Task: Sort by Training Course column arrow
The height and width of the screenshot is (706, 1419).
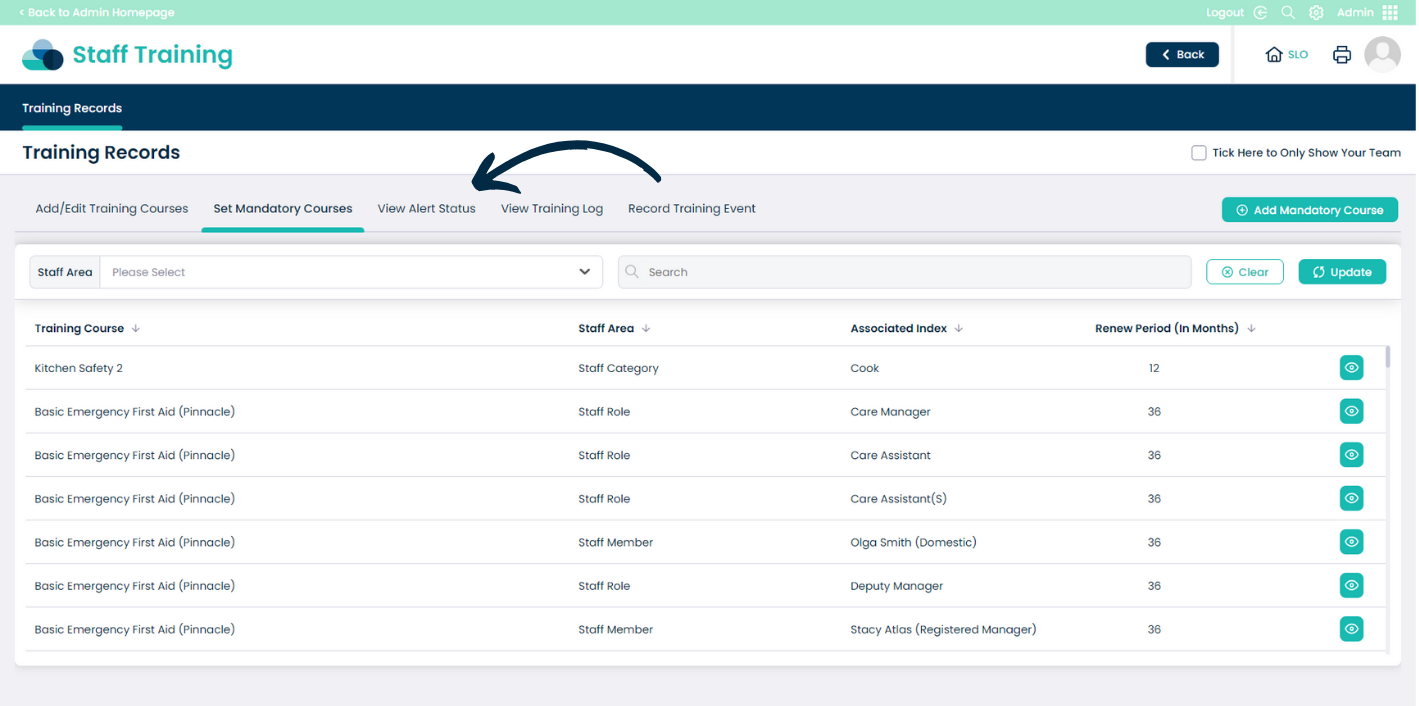Action: click(136, 328)
